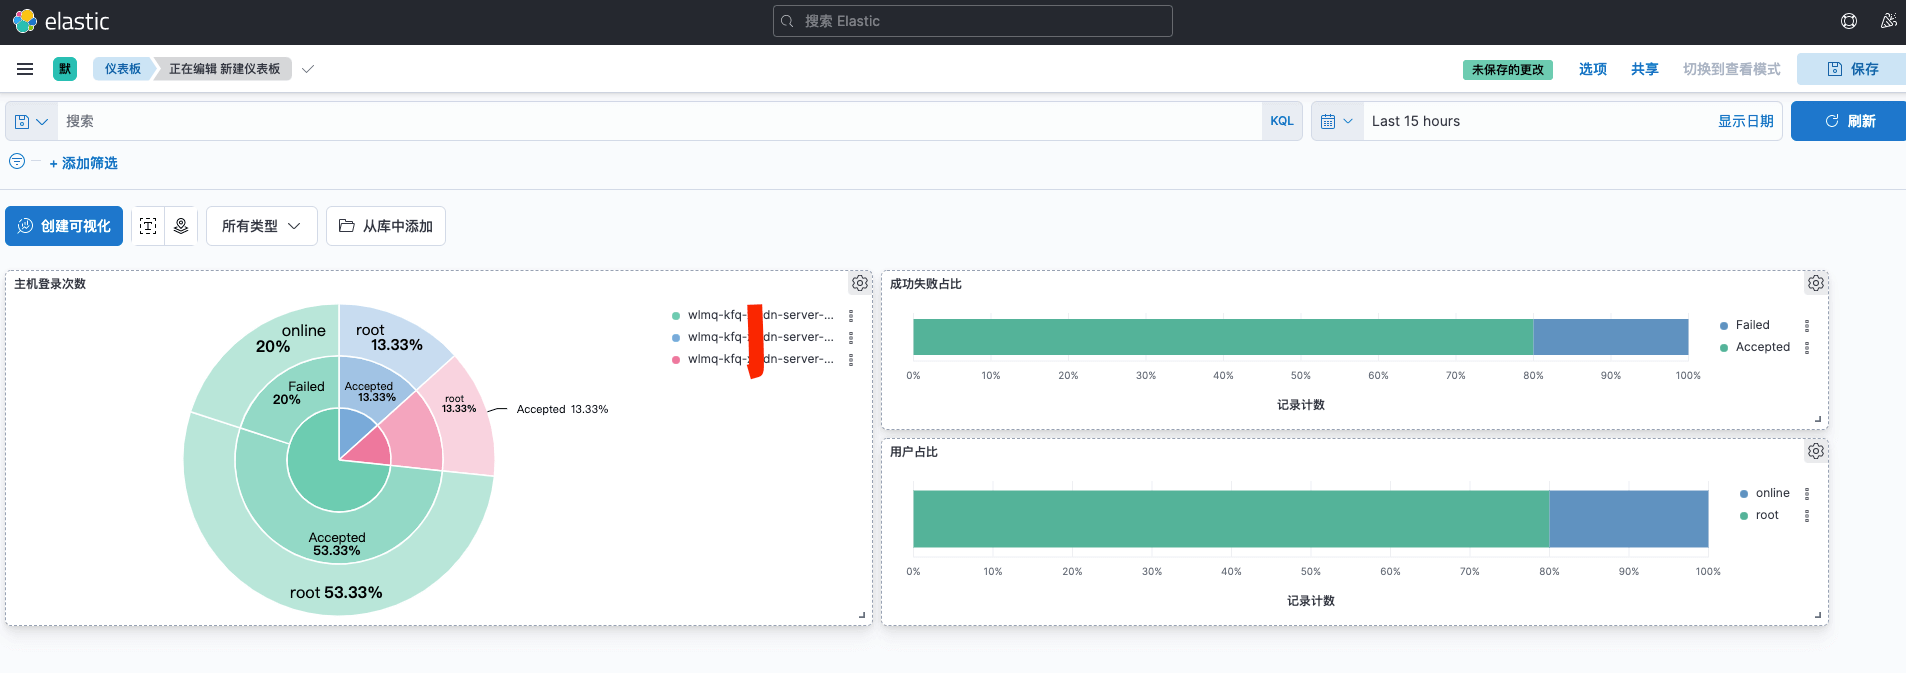Viewport: 1906px width, 673px height.
Task: Click the 用户占比 panel title
Action: click(x=914, y=452)
